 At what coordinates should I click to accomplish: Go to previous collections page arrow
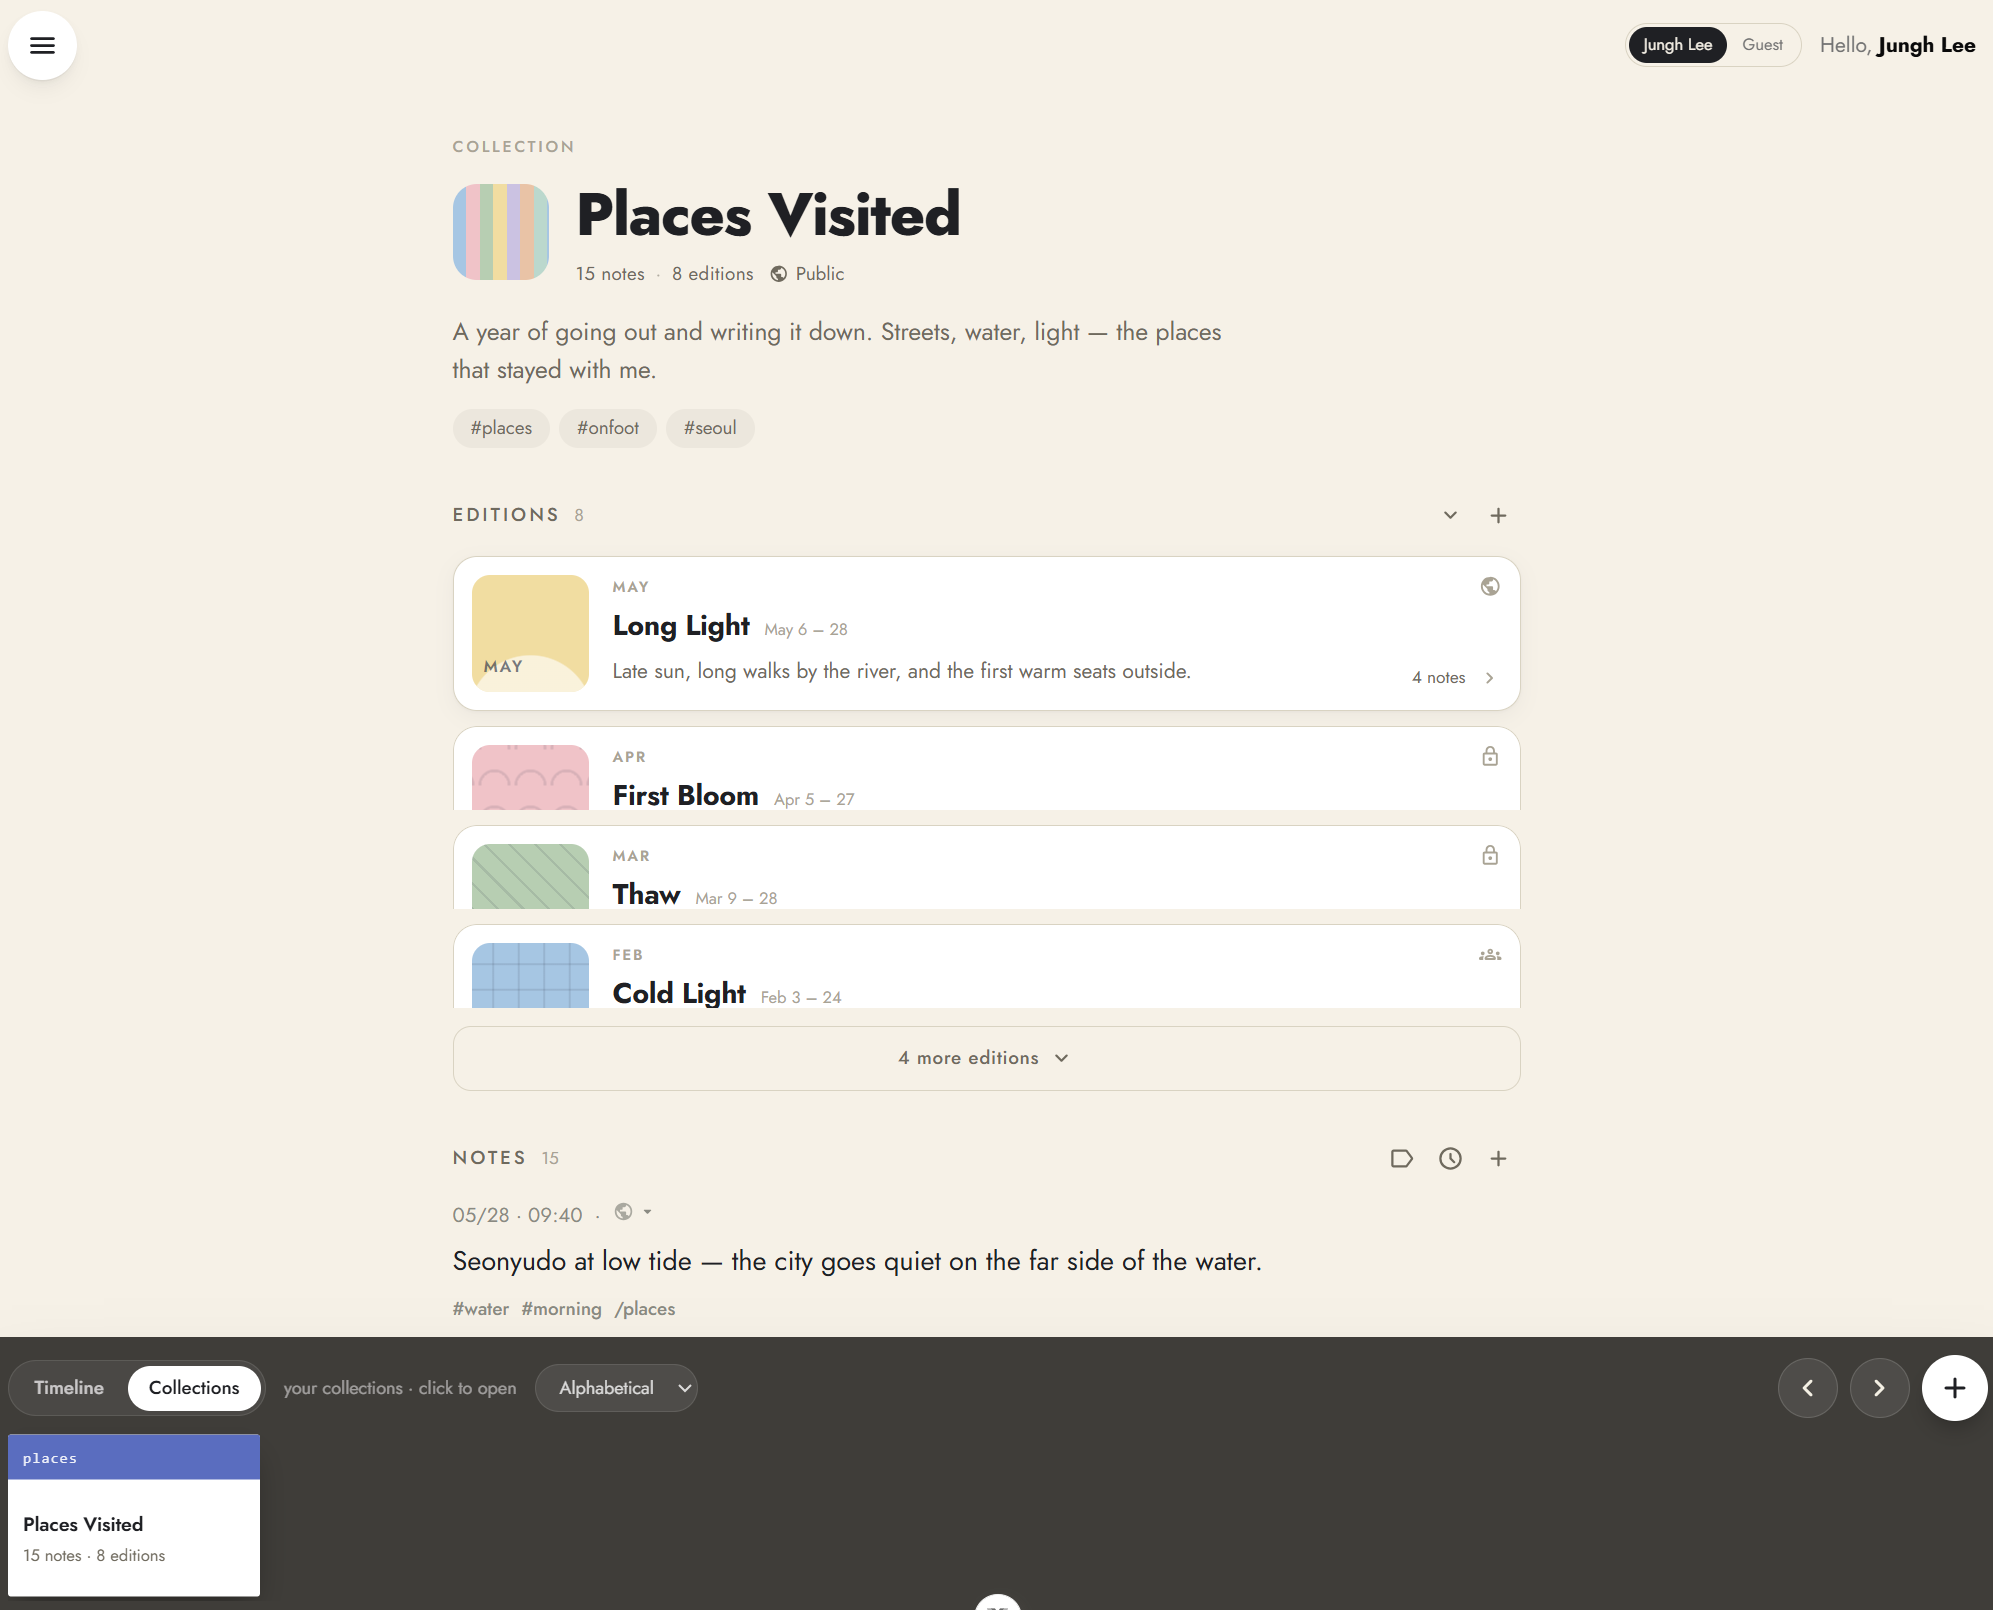click(x=1808, y=1388)
